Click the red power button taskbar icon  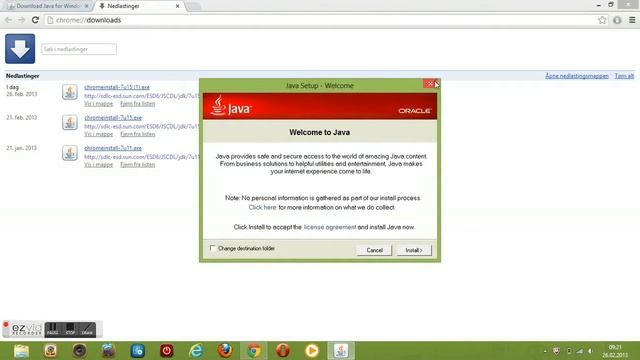[x=167, y=351]
